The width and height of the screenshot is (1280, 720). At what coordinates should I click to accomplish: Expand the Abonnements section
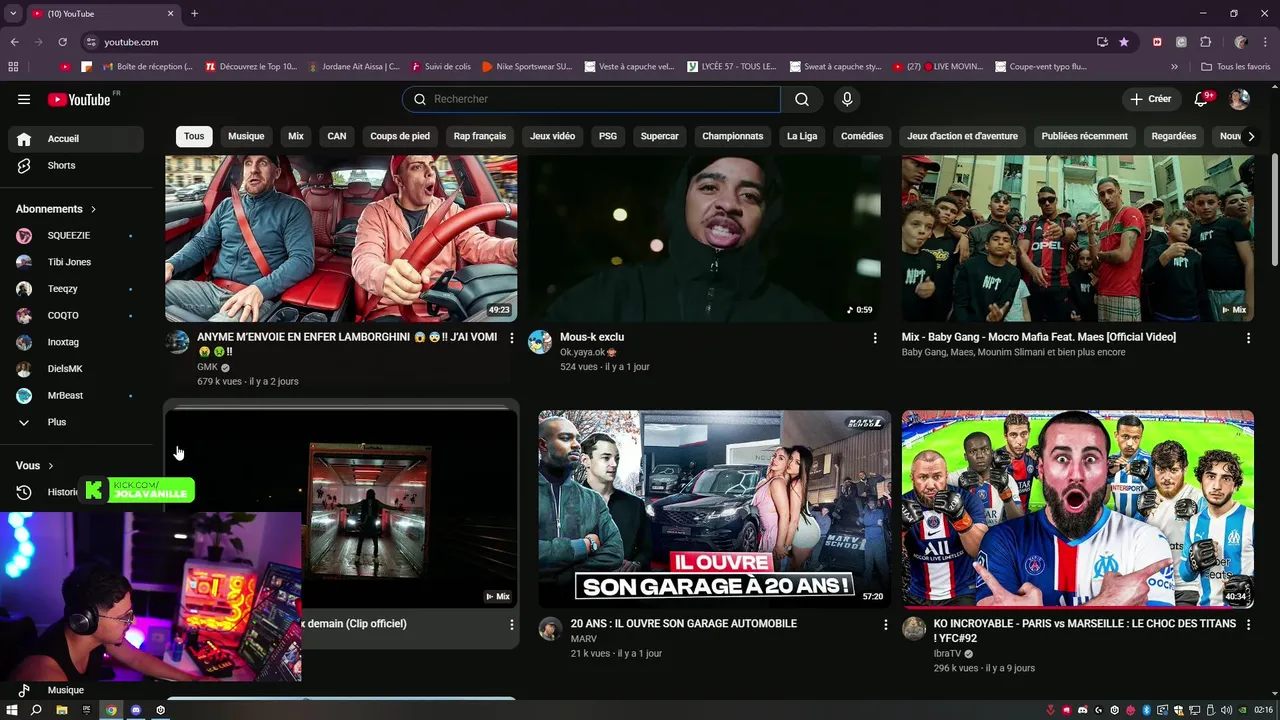(x=56, y=209)
